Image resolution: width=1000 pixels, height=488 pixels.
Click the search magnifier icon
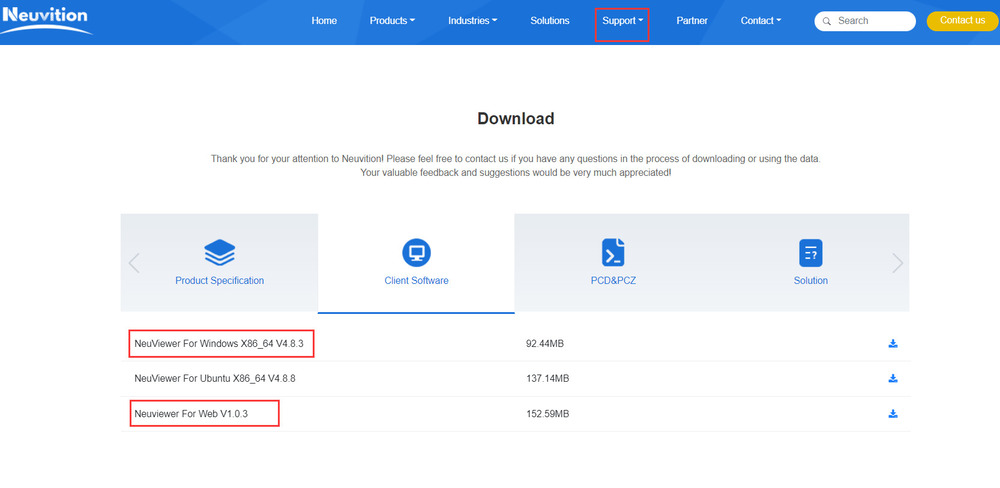click(827, 21)
